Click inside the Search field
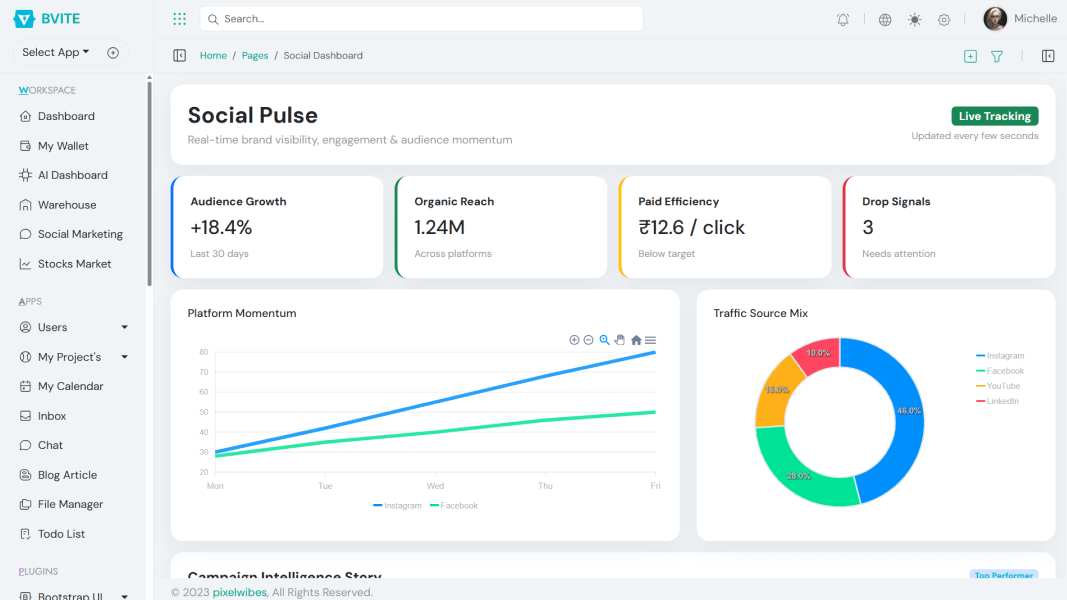Screen dimensions: 1067x600 [x=420, y=18]
